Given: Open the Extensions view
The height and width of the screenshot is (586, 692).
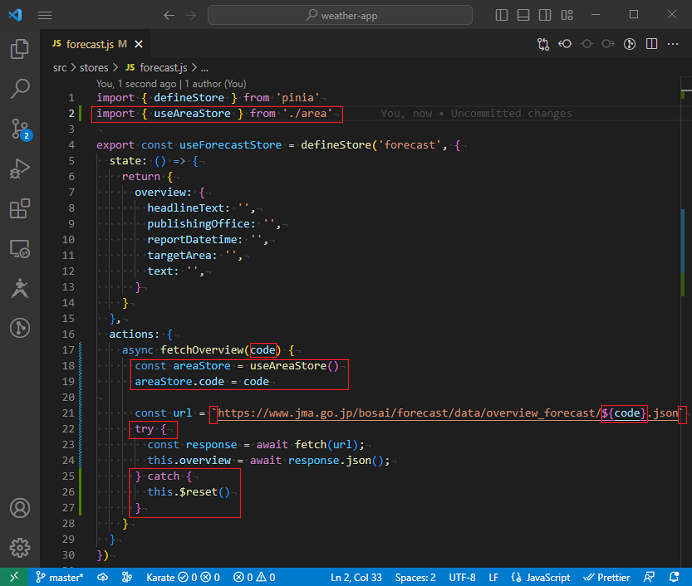Looking at the screenshot, I should pyautogui.click(x=20, y=208).
